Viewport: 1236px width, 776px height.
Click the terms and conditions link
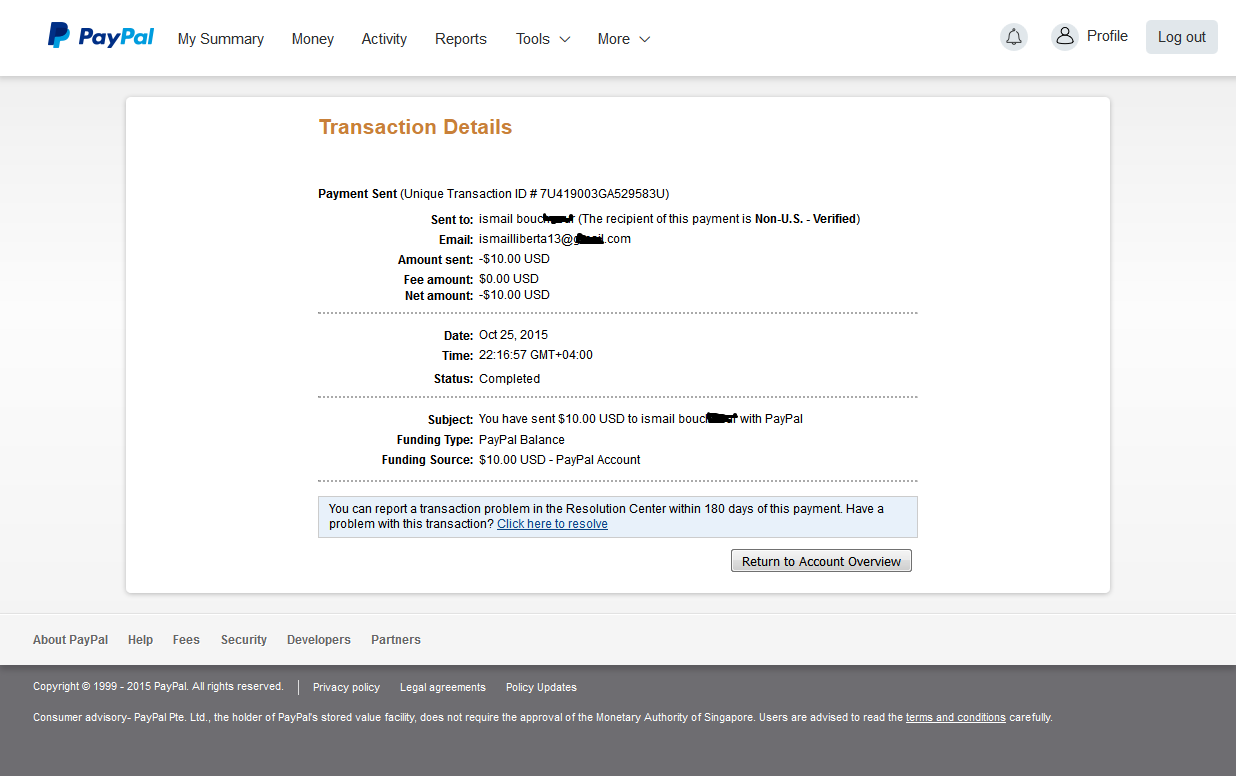[x=956, y=717]
